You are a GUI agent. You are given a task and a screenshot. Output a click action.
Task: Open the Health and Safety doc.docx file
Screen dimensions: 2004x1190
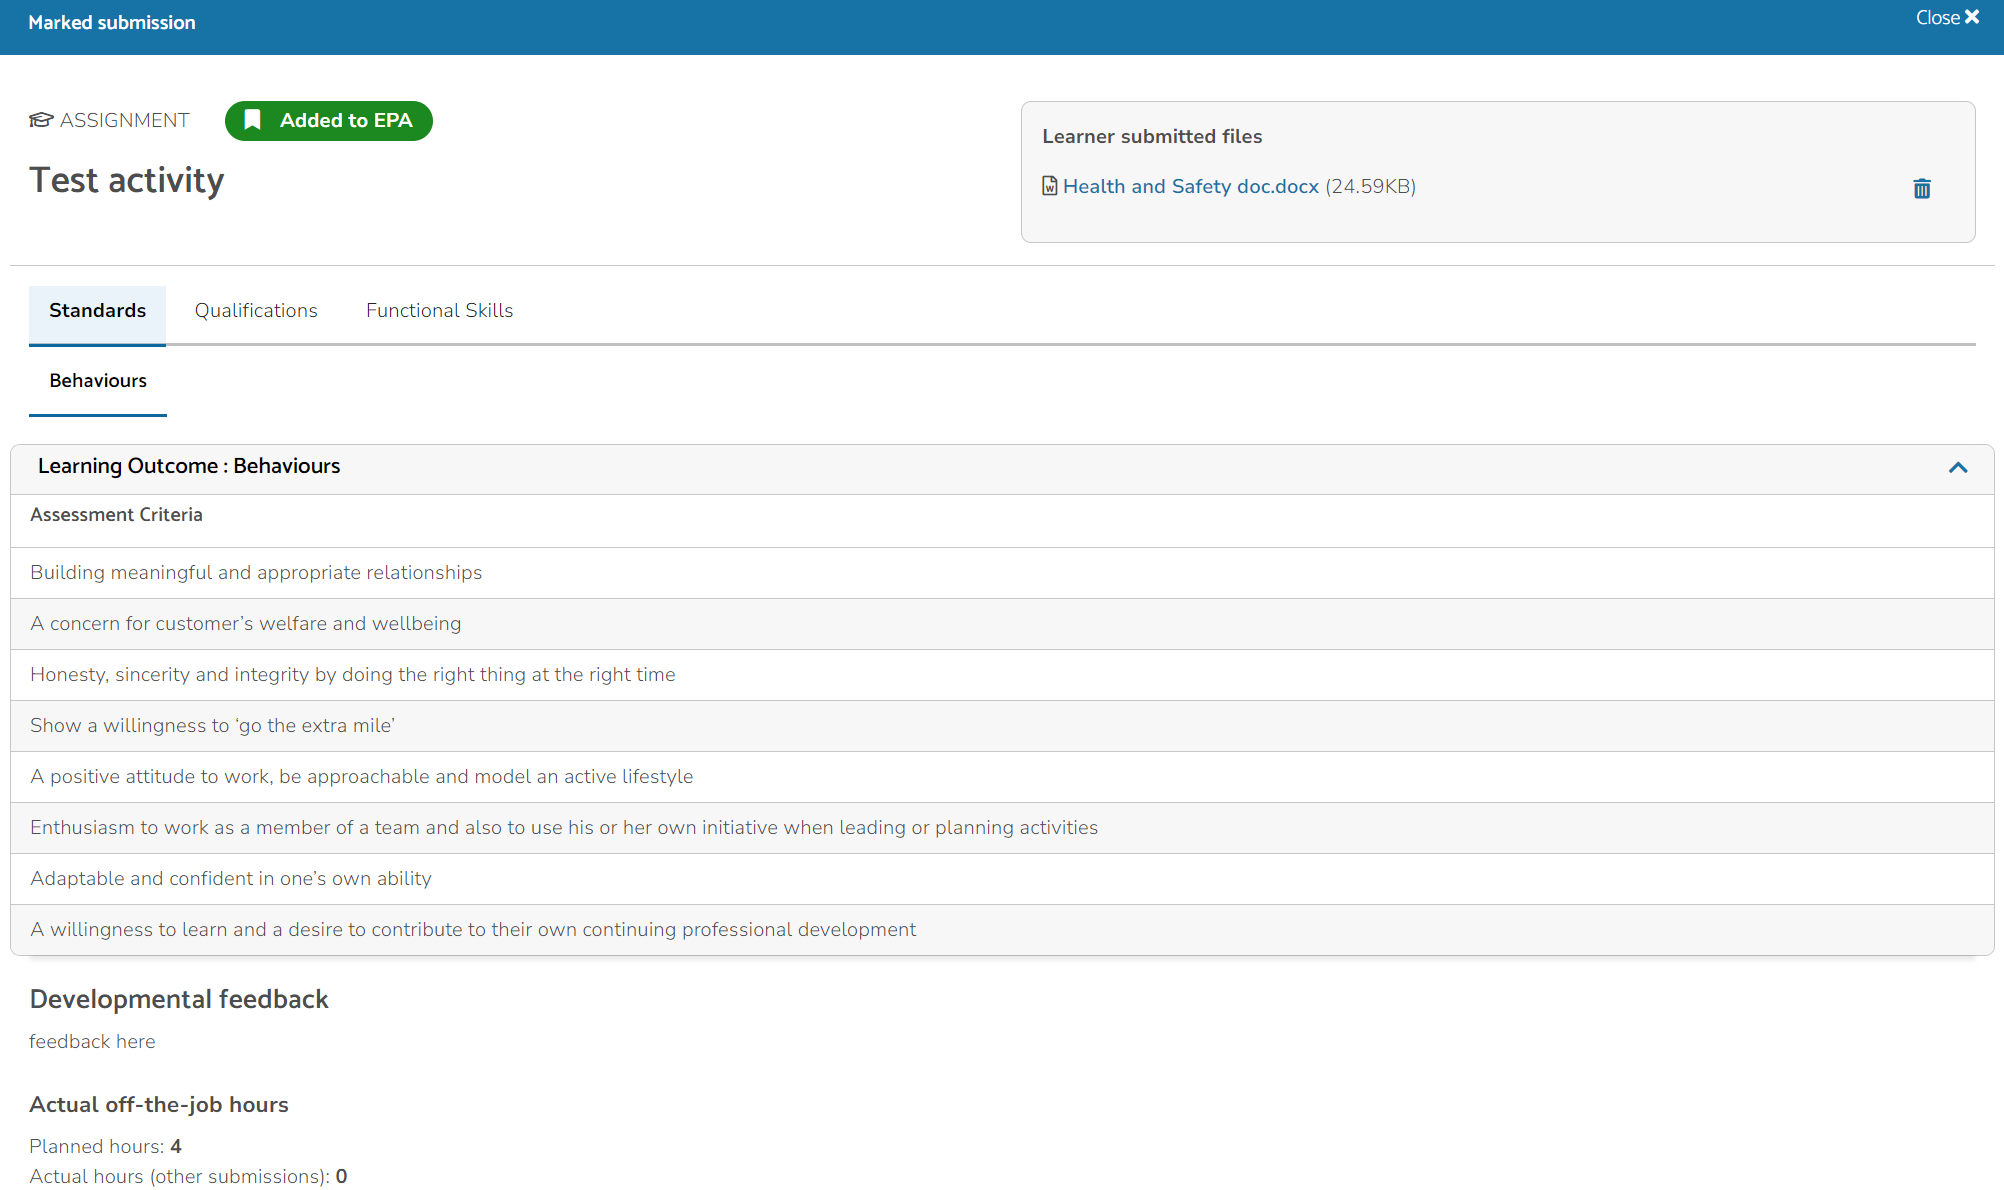[x=1190, y=186]
